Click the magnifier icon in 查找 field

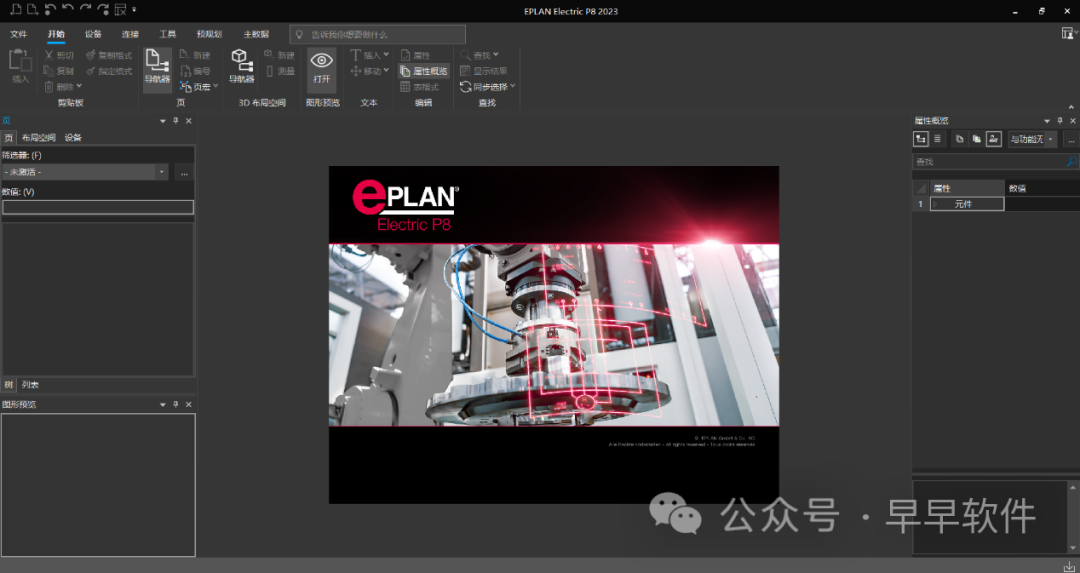click(x=1071, y=161)
